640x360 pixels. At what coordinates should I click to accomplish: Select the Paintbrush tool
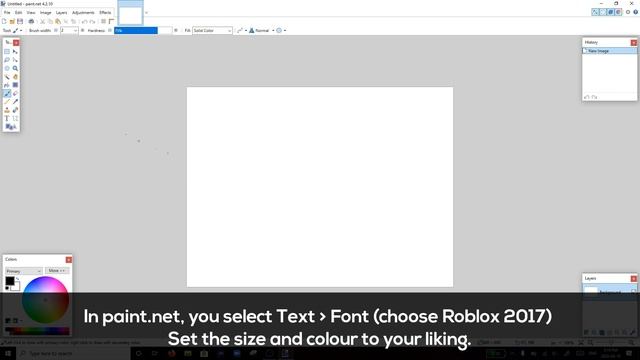7,93
